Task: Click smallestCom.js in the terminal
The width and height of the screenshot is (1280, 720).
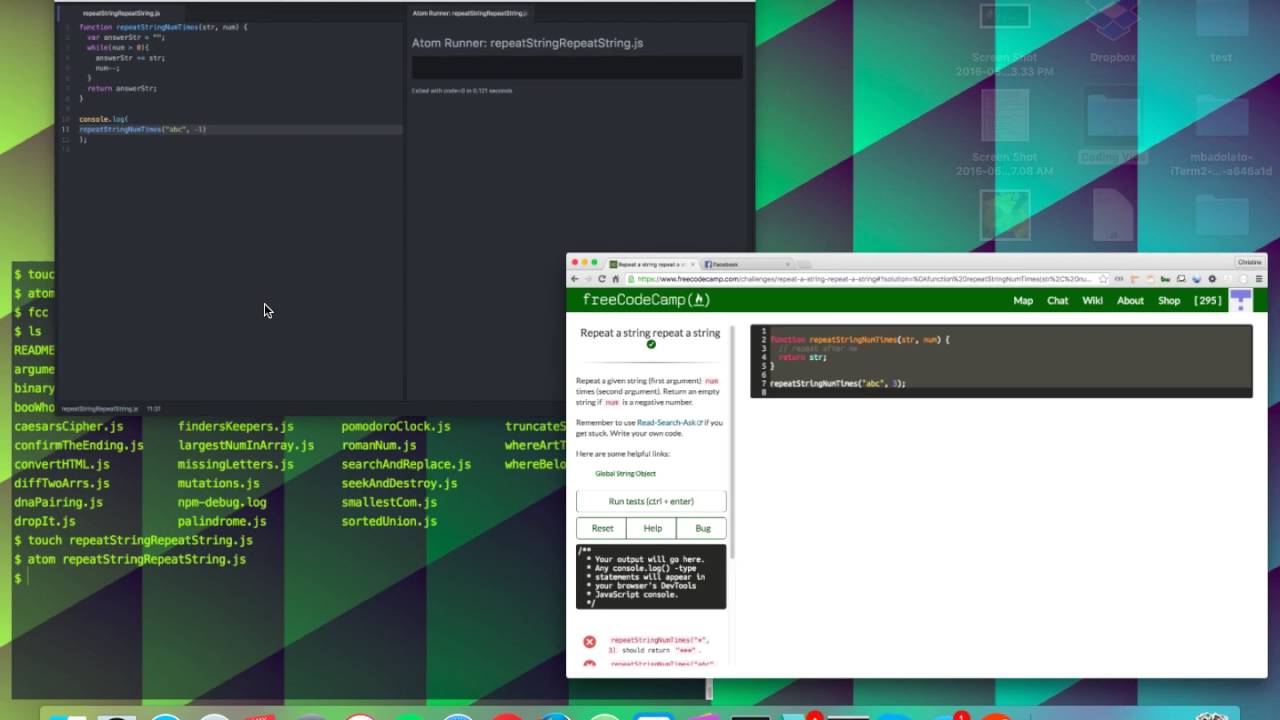Action: [389, 502]
